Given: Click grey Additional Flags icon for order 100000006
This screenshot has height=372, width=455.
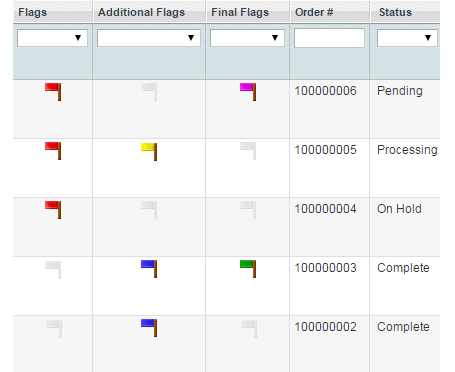Looking at the screenshot, I should pos(149,92).
